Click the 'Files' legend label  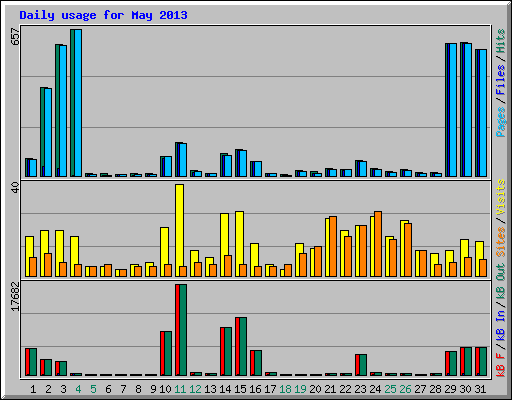[501, 79]
